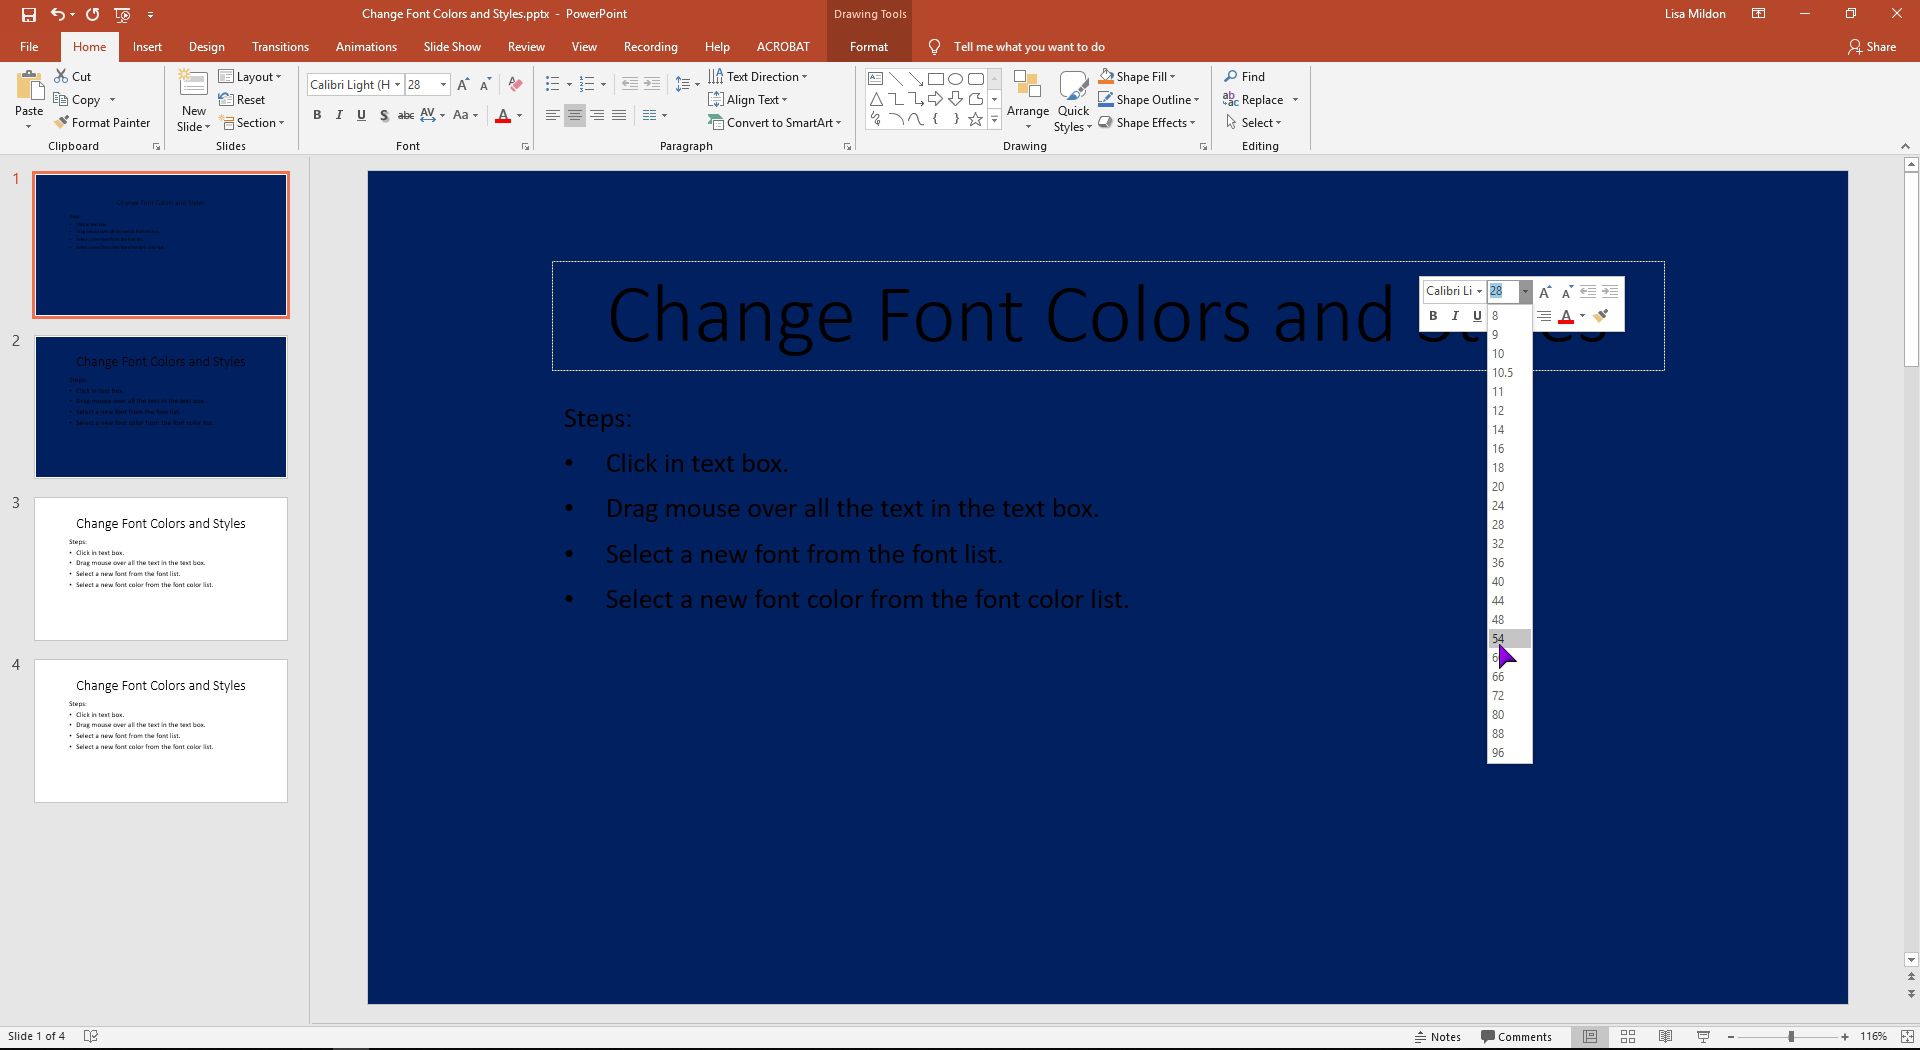Toggle Bold in the ribbon Font group
Screen dimensions: 1920x1050
(317, 115)
